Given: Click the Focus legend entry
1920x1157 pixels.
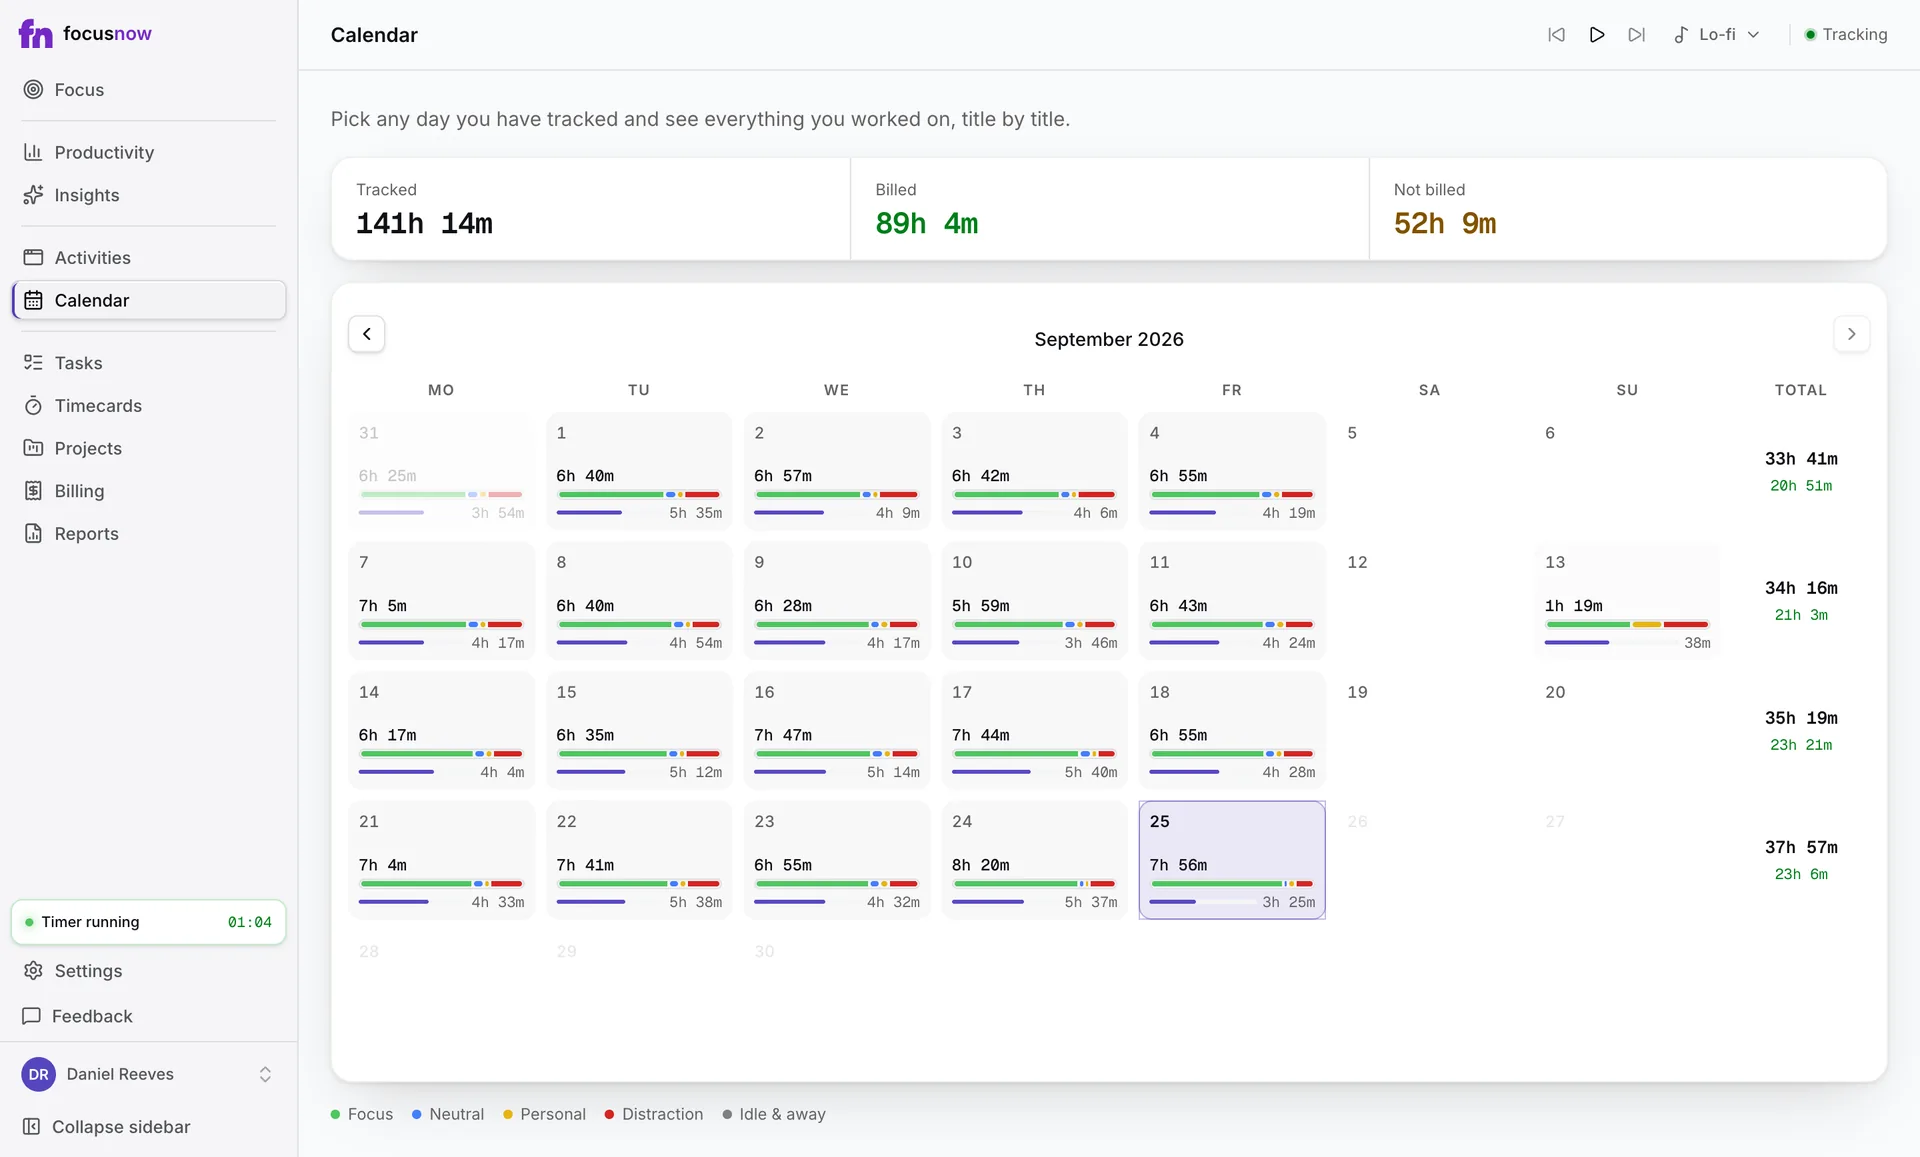Looking at the screenshot, I should (x=362, y=1114).
